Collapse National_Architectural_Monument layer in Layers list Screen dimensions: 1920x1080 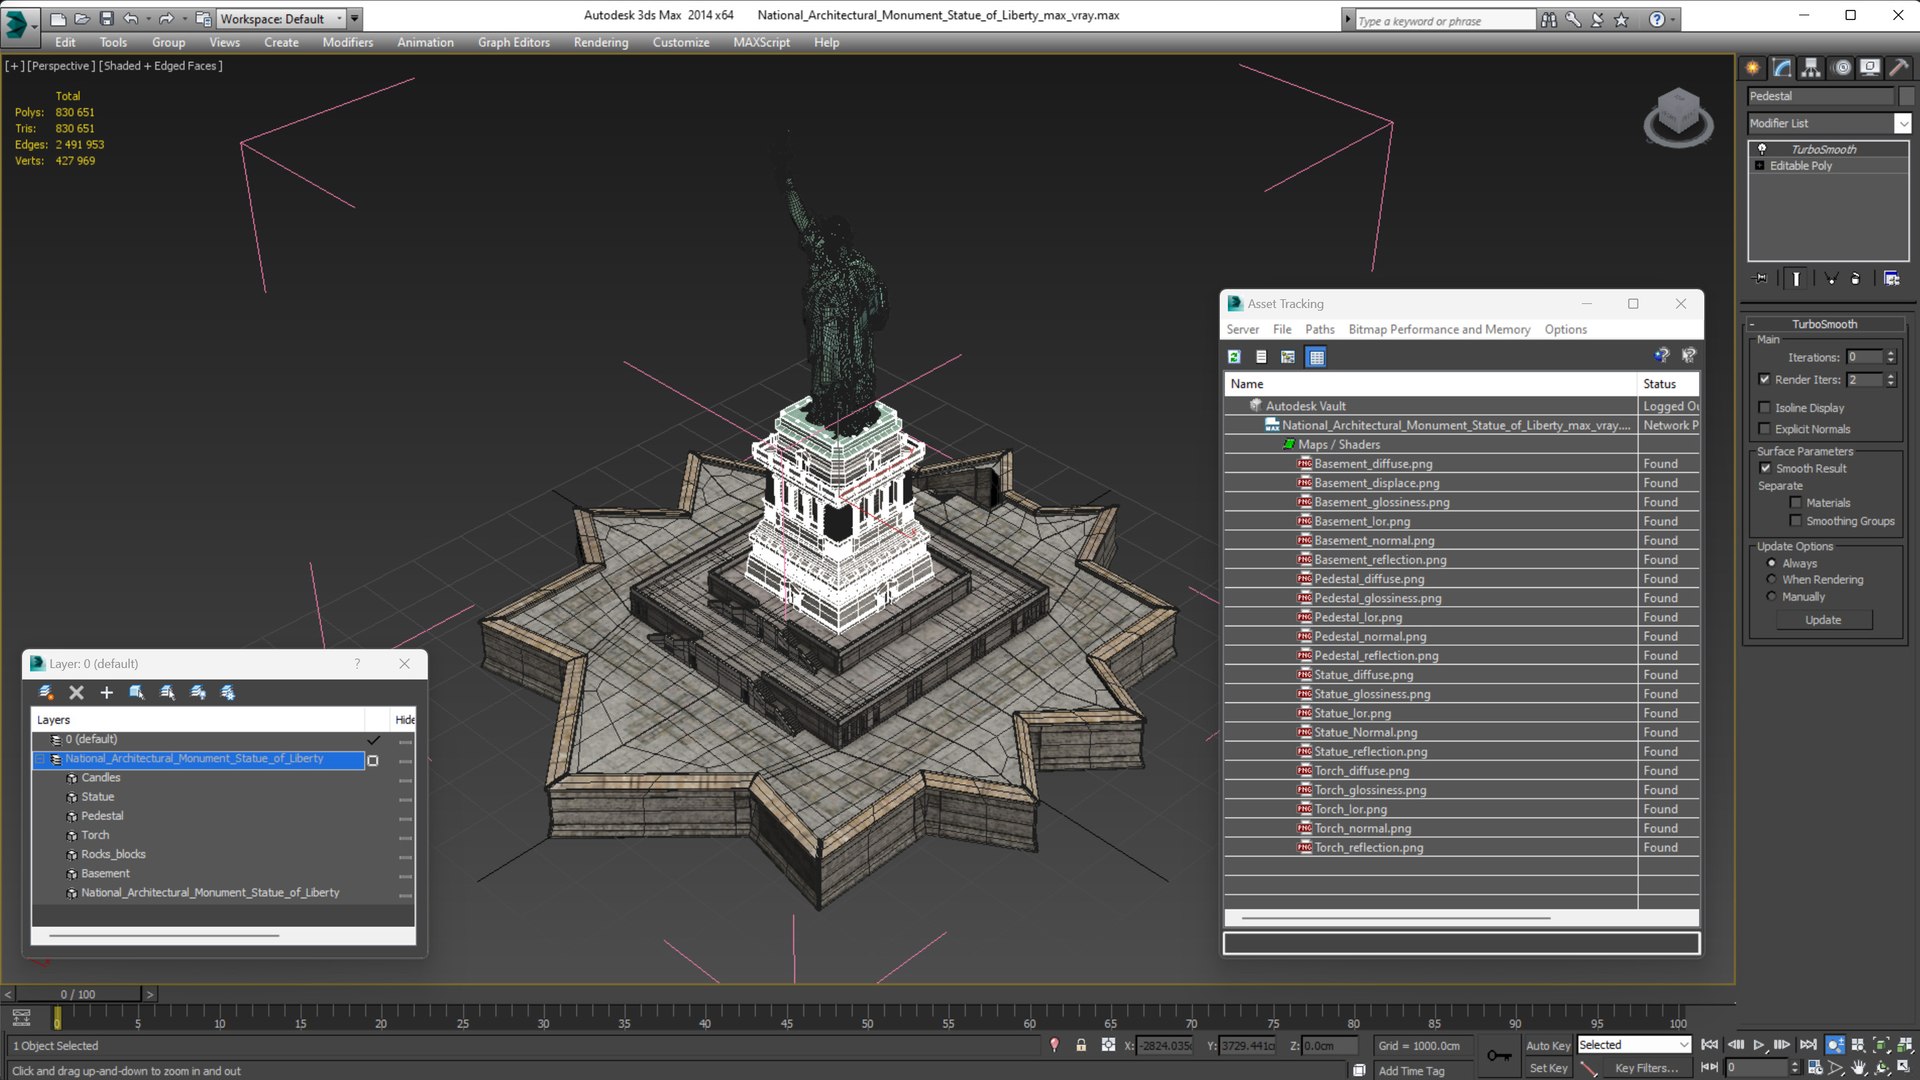41,759
